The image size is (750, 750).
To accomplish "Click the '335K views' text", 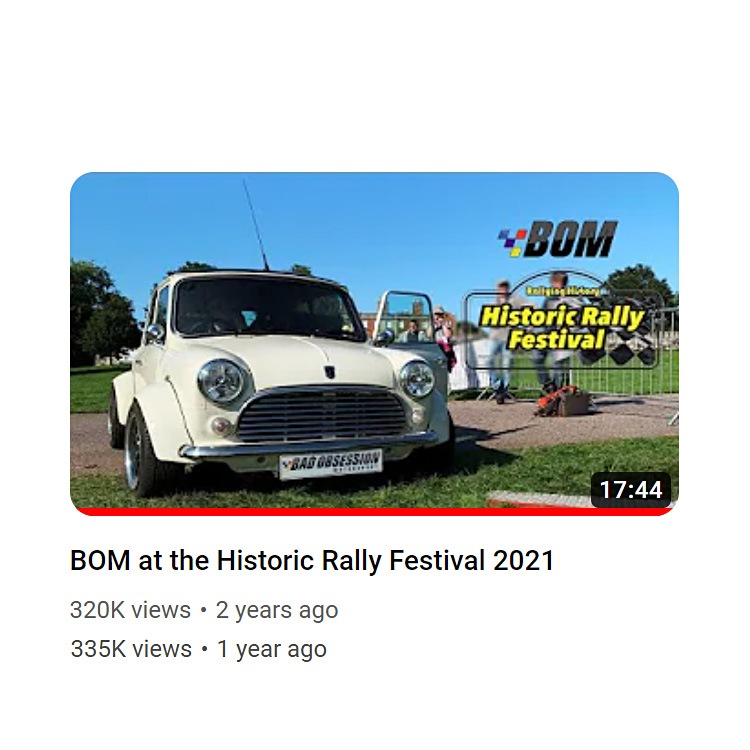I will click(131, 649).
